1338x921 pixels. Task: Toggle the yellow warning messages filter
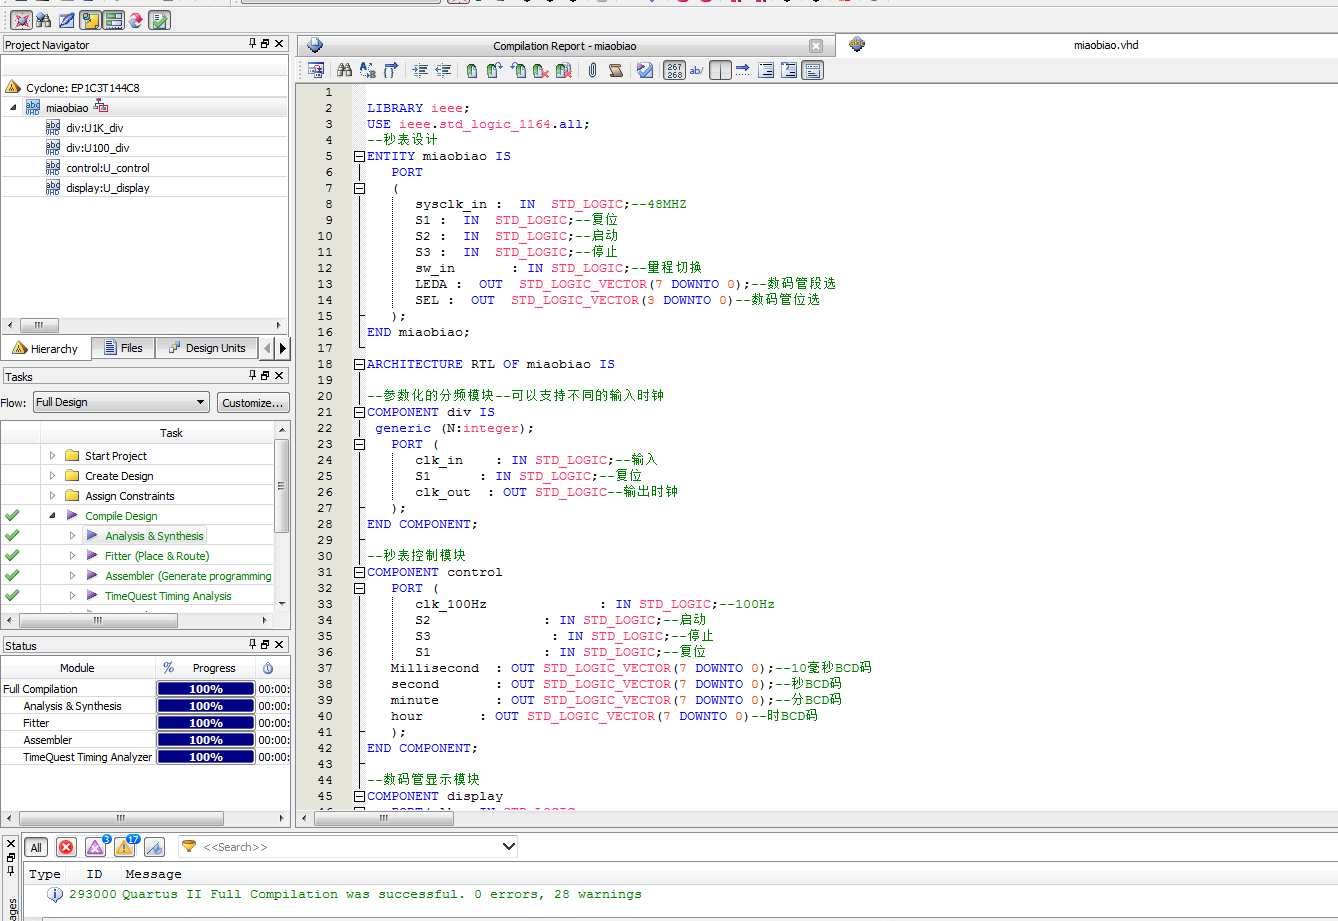(x=125, y=847)
